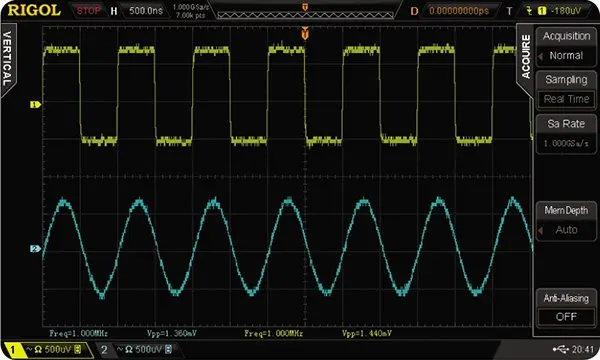Click the orange trigger position marker
Screen dimensions: 600x360
click(305, 34)
